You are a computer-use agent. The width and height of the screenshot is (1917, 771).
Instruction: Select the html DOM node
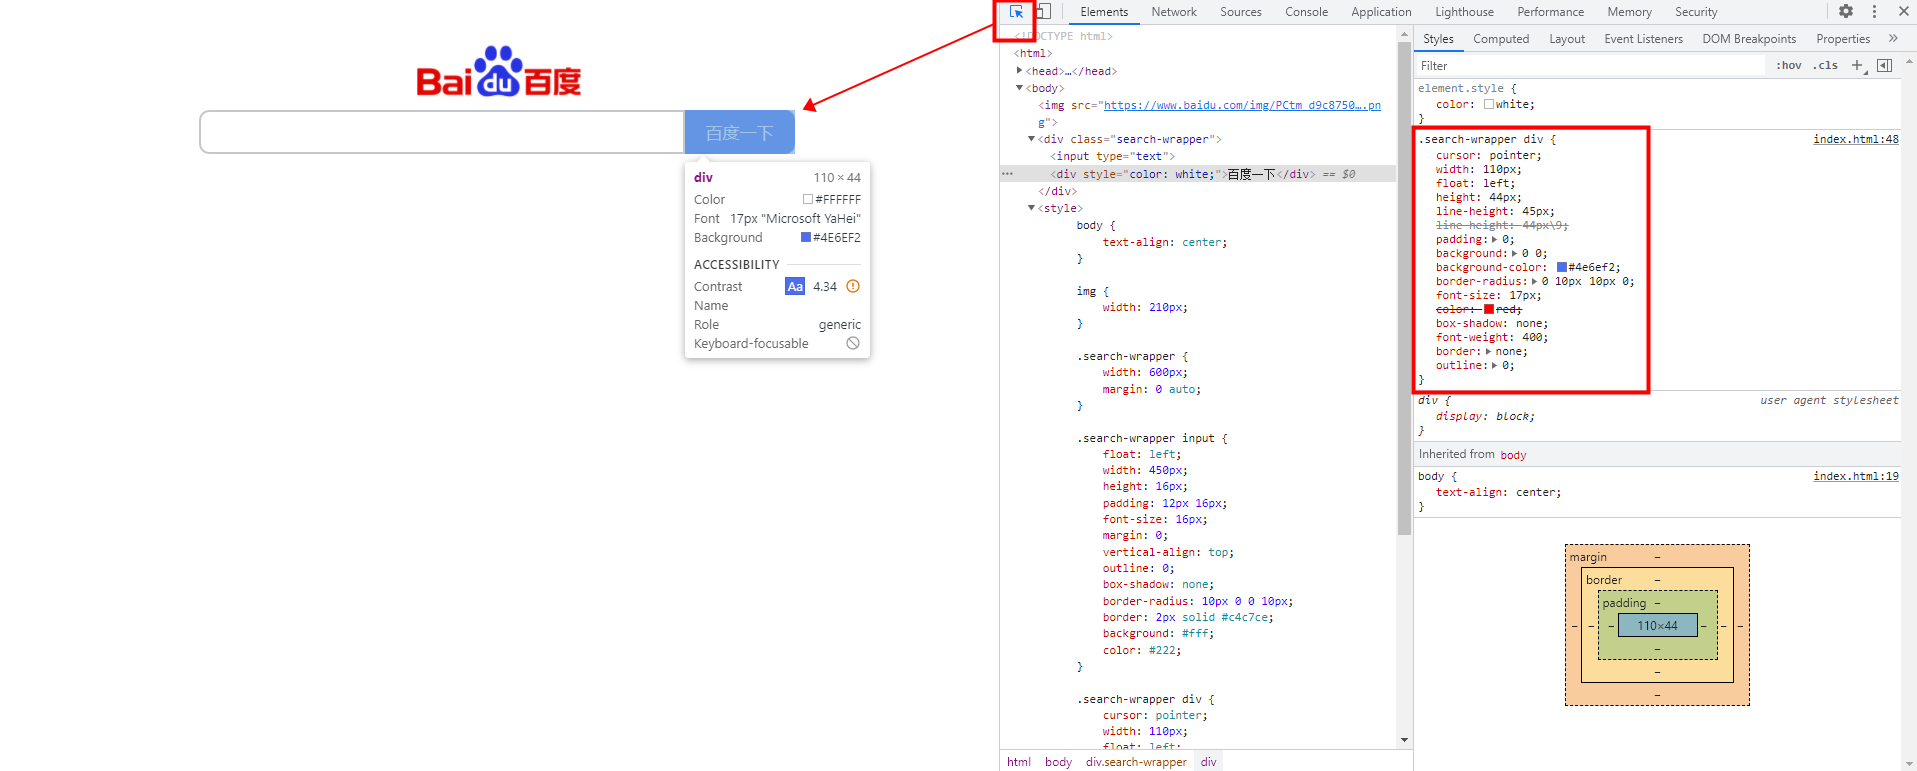(x=1033, y=54)
